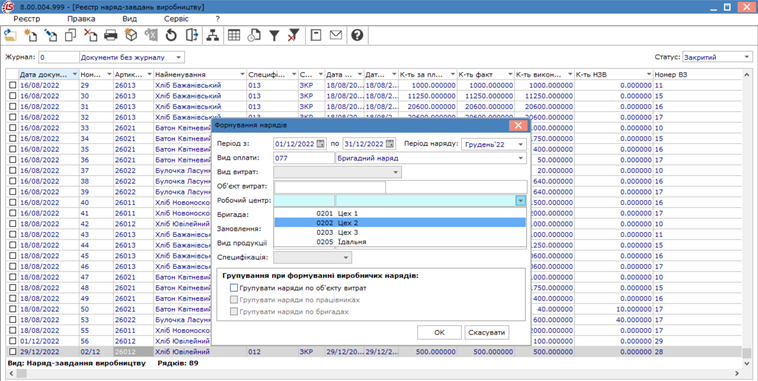The image size is (758, 381).
Task: Open calendar for 31/12/2022 date field
Action: coord(390,144)
